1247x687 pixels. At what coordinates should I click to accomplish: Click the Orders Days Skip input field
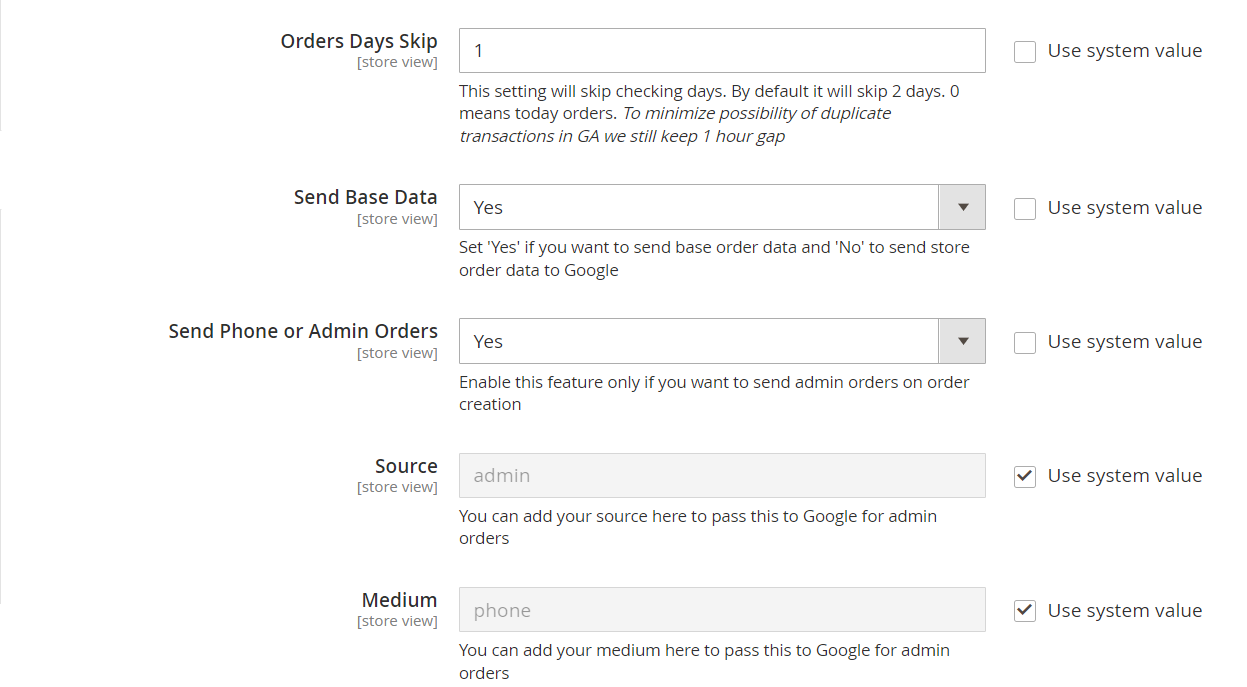pos(721,51)
